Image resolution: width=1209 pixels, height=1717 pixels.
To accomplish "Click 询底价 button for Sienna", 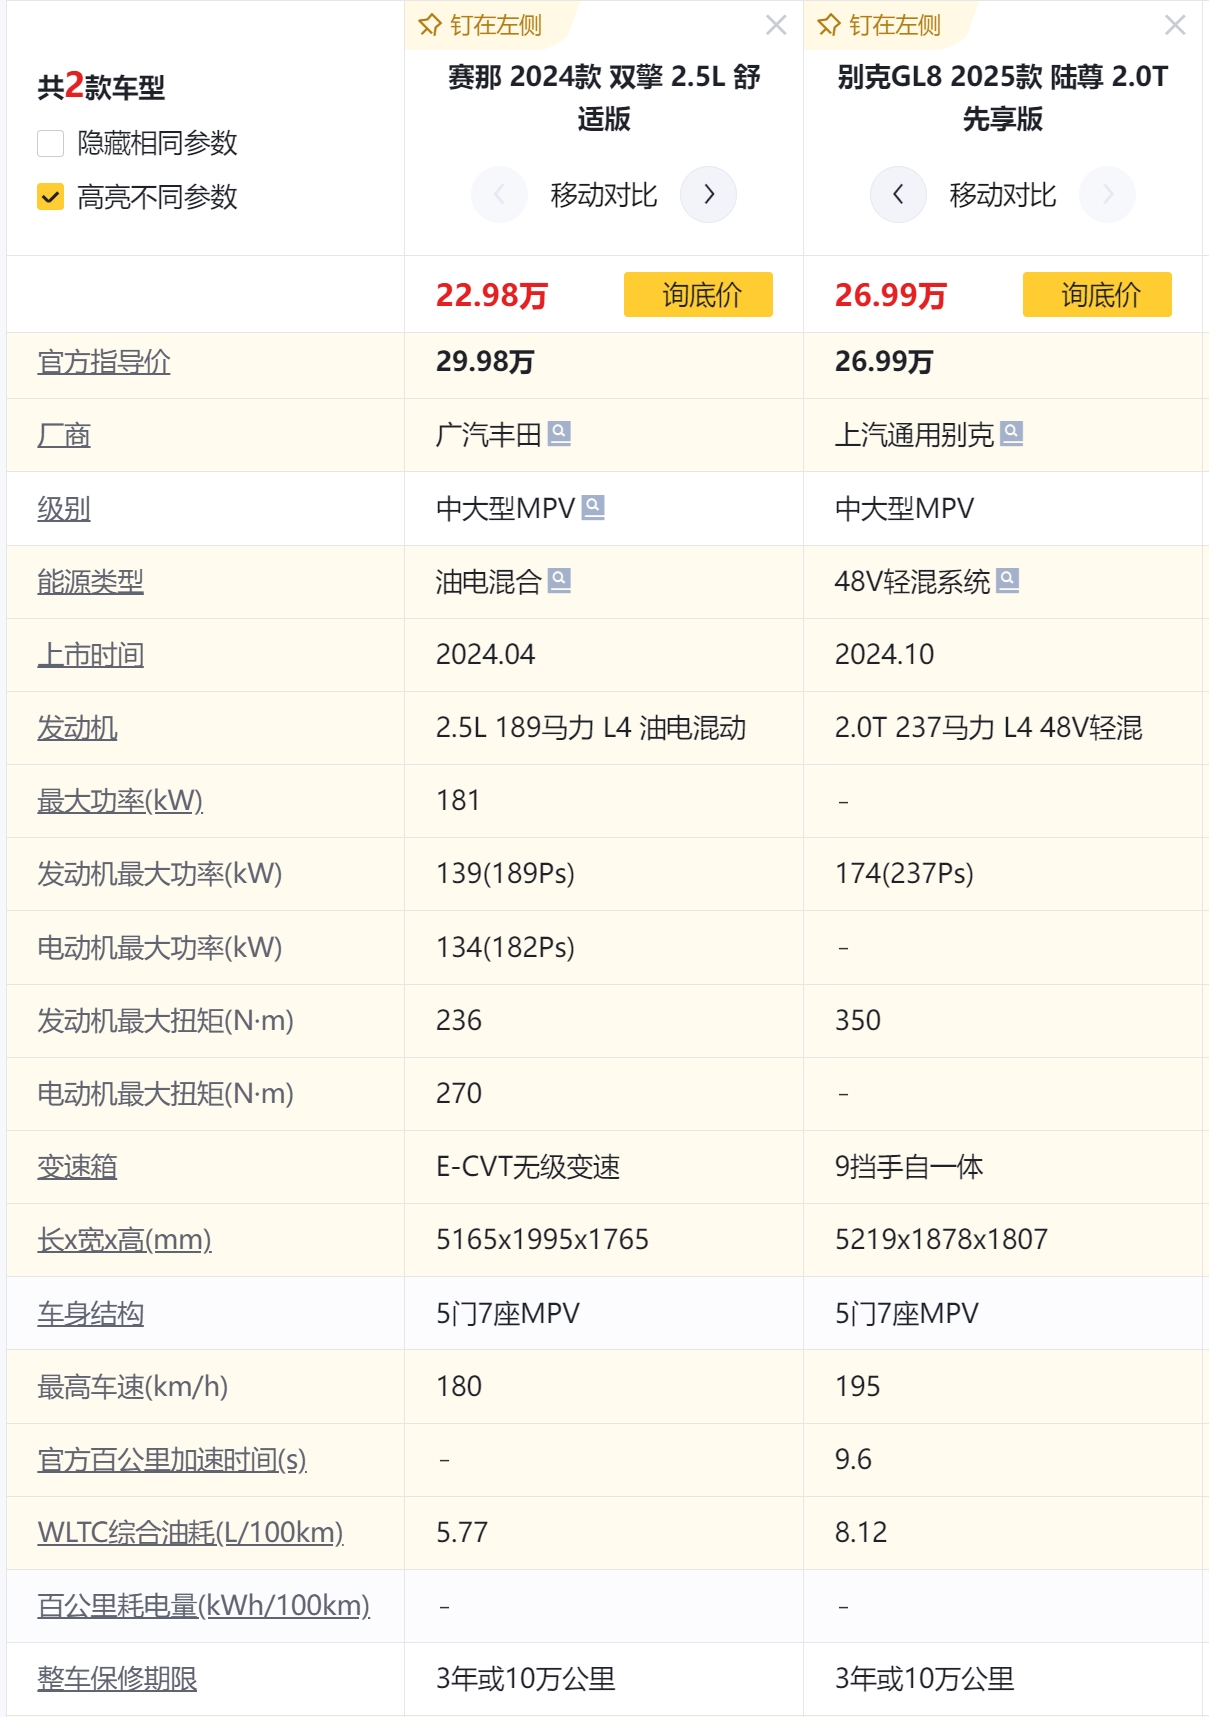I will (698, 295).
